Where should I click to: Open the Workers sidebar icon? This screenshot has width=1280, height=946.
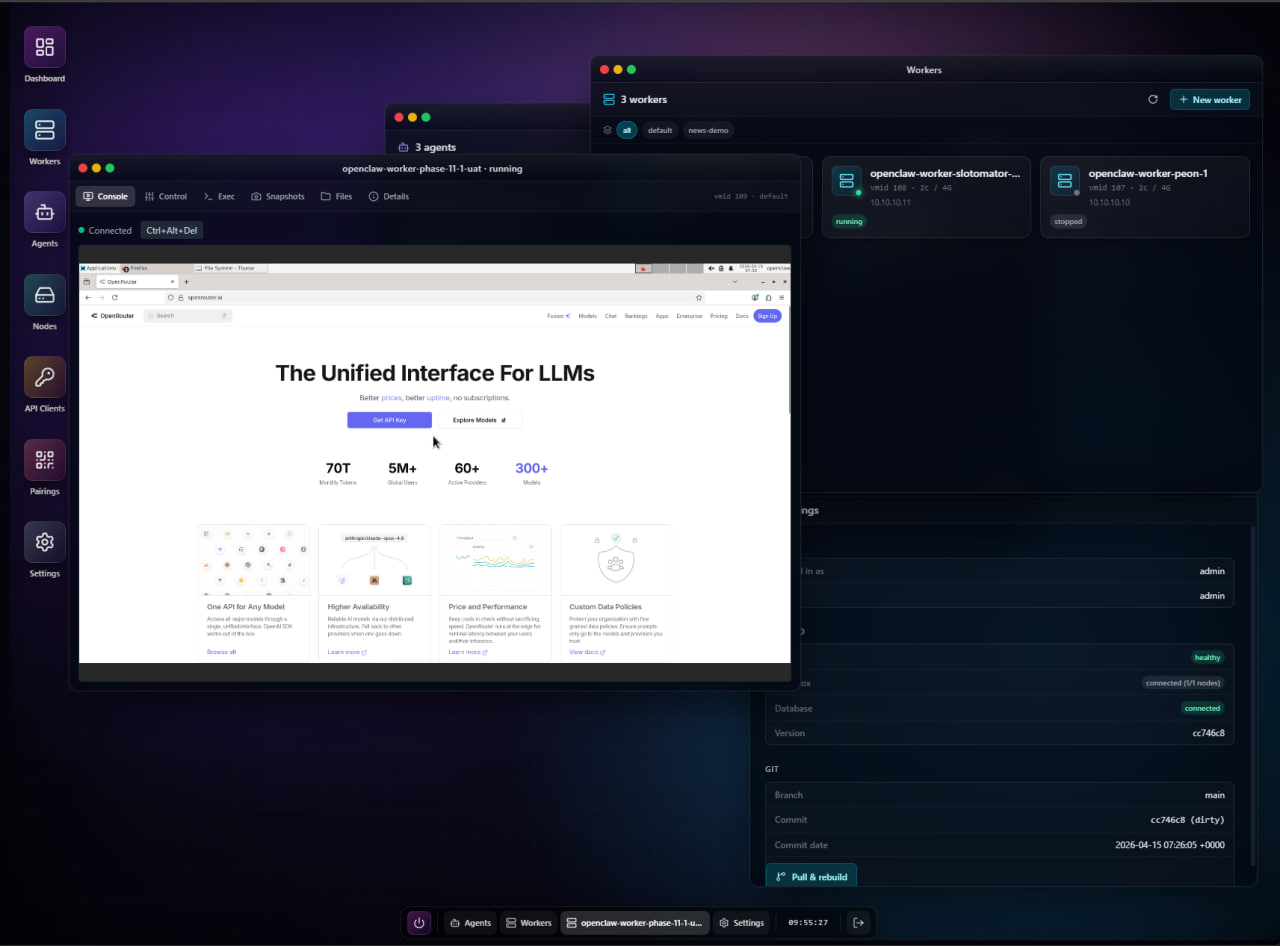click(x=45, y=130)
